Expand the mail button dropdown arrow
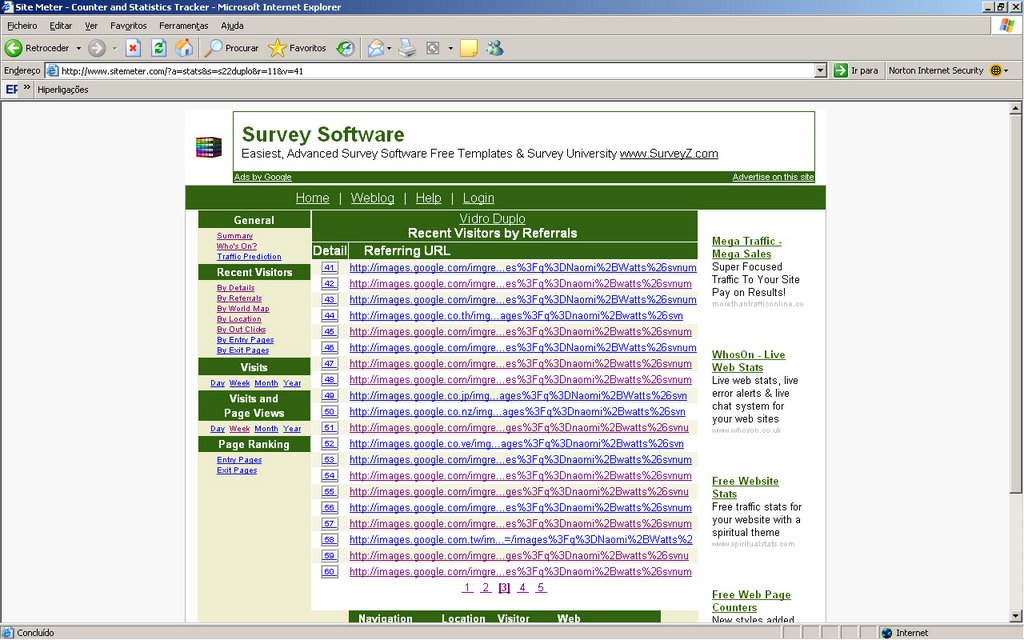The width and height of the screenshot is (1024, 640). coord(389,48)
